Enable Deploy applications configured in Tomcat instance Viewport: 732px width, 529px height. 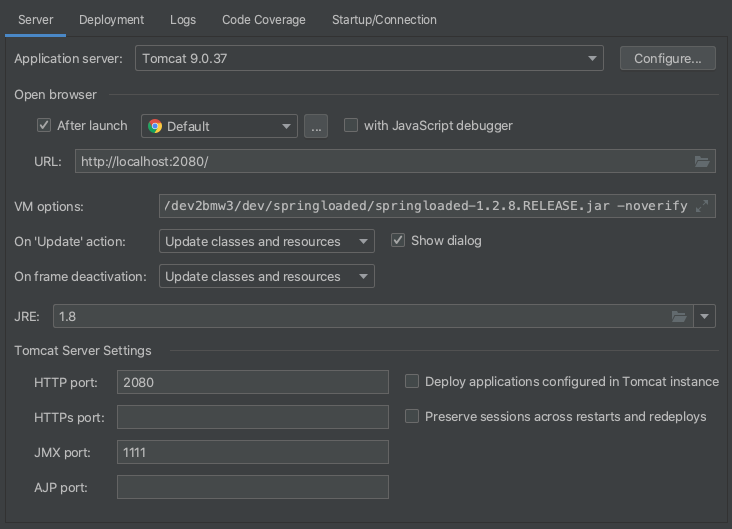click(412, 381)
